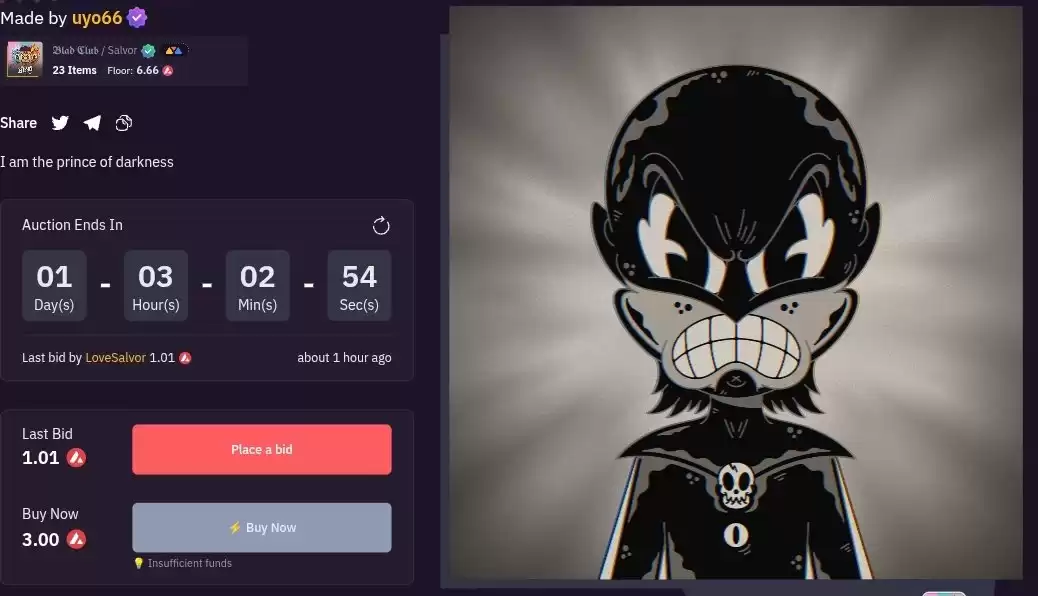Click the green verified badge next to Salvor
The height and width of the screenshot is (596, 1038).
(x=148, y=51)
